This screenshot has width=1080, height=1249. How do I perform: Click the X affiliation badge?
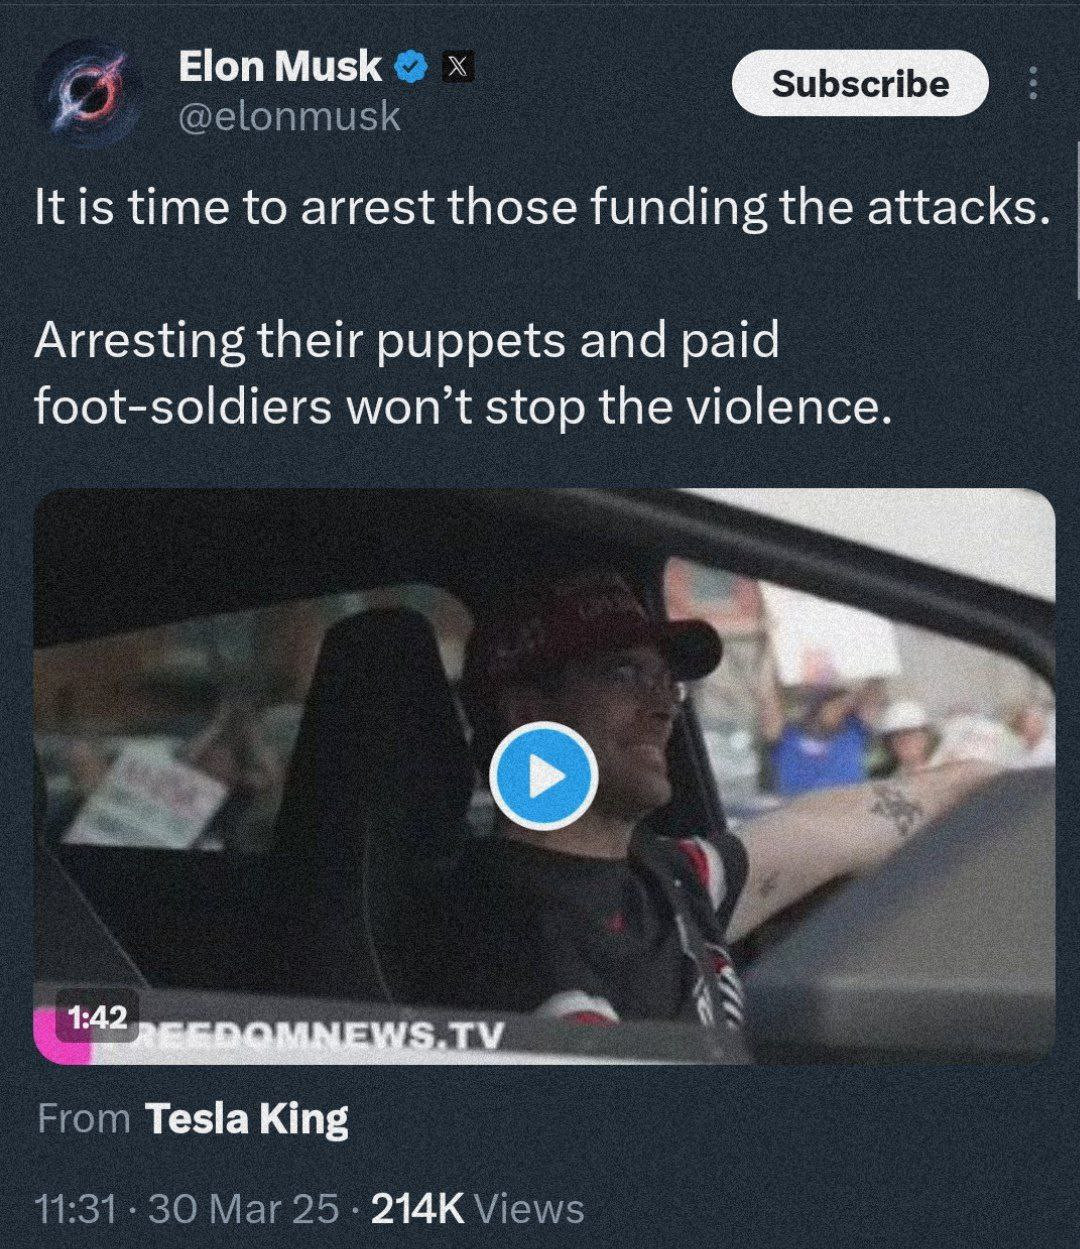click(x=456, y=67)
